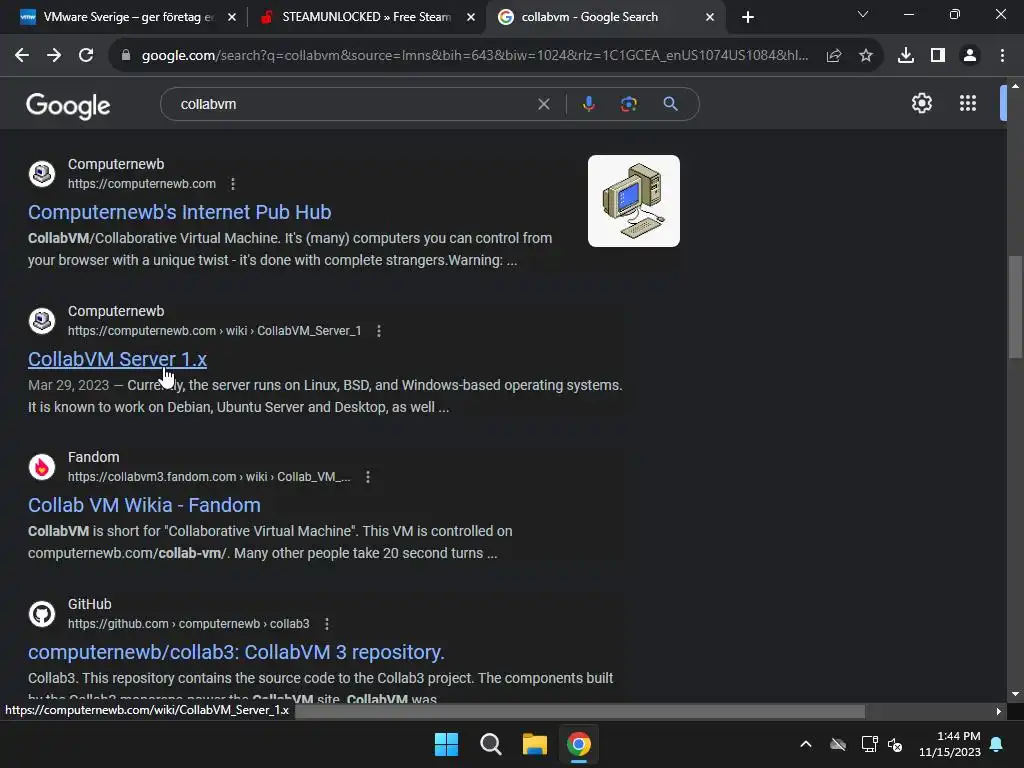
Task: Click the OneDrive cloud tray icon
Action: [x=838, y=744]
